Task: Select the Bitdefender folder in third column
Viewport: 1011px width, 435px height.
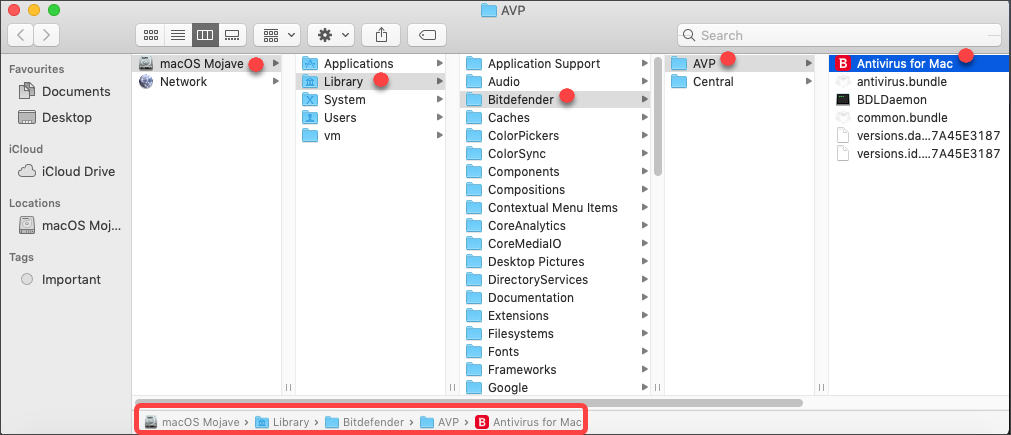Action: [556, 99]
